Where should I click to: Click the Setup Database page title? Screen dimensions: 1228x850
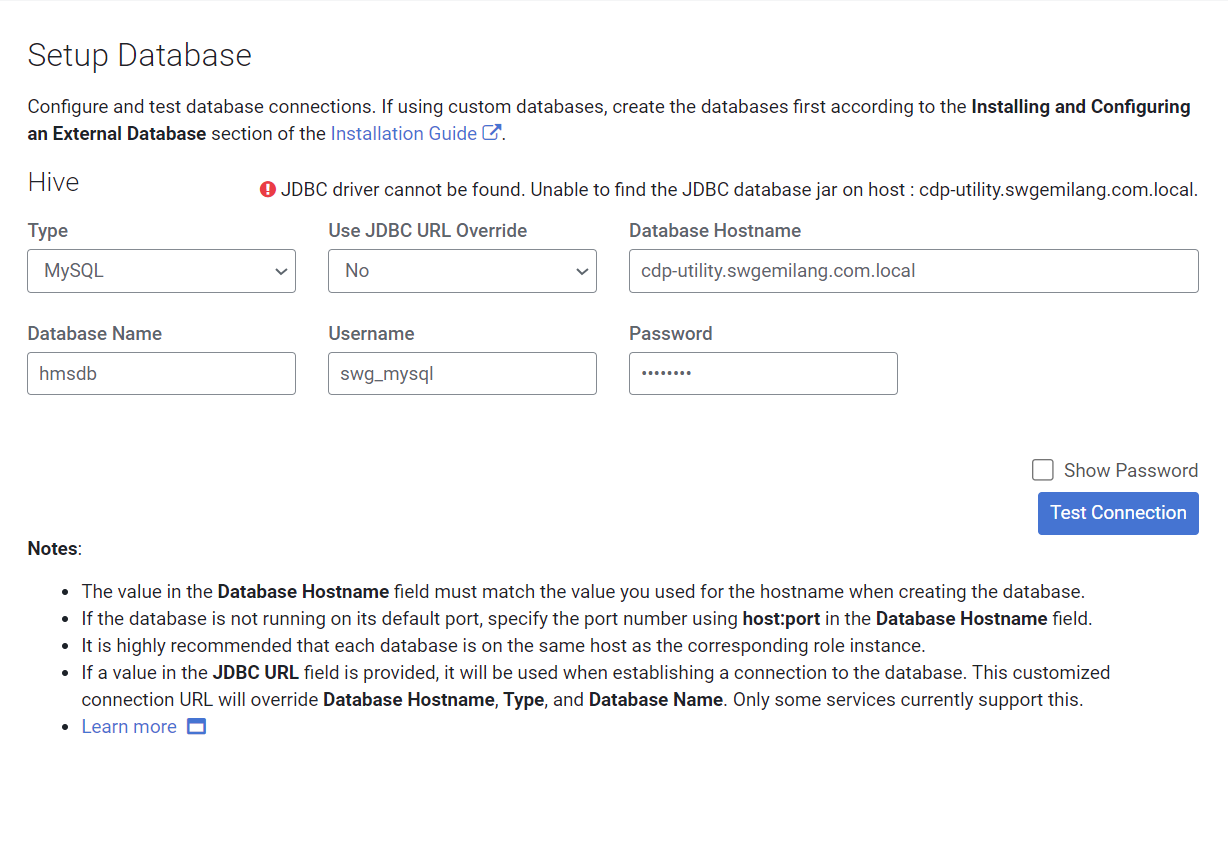point(139,56)
